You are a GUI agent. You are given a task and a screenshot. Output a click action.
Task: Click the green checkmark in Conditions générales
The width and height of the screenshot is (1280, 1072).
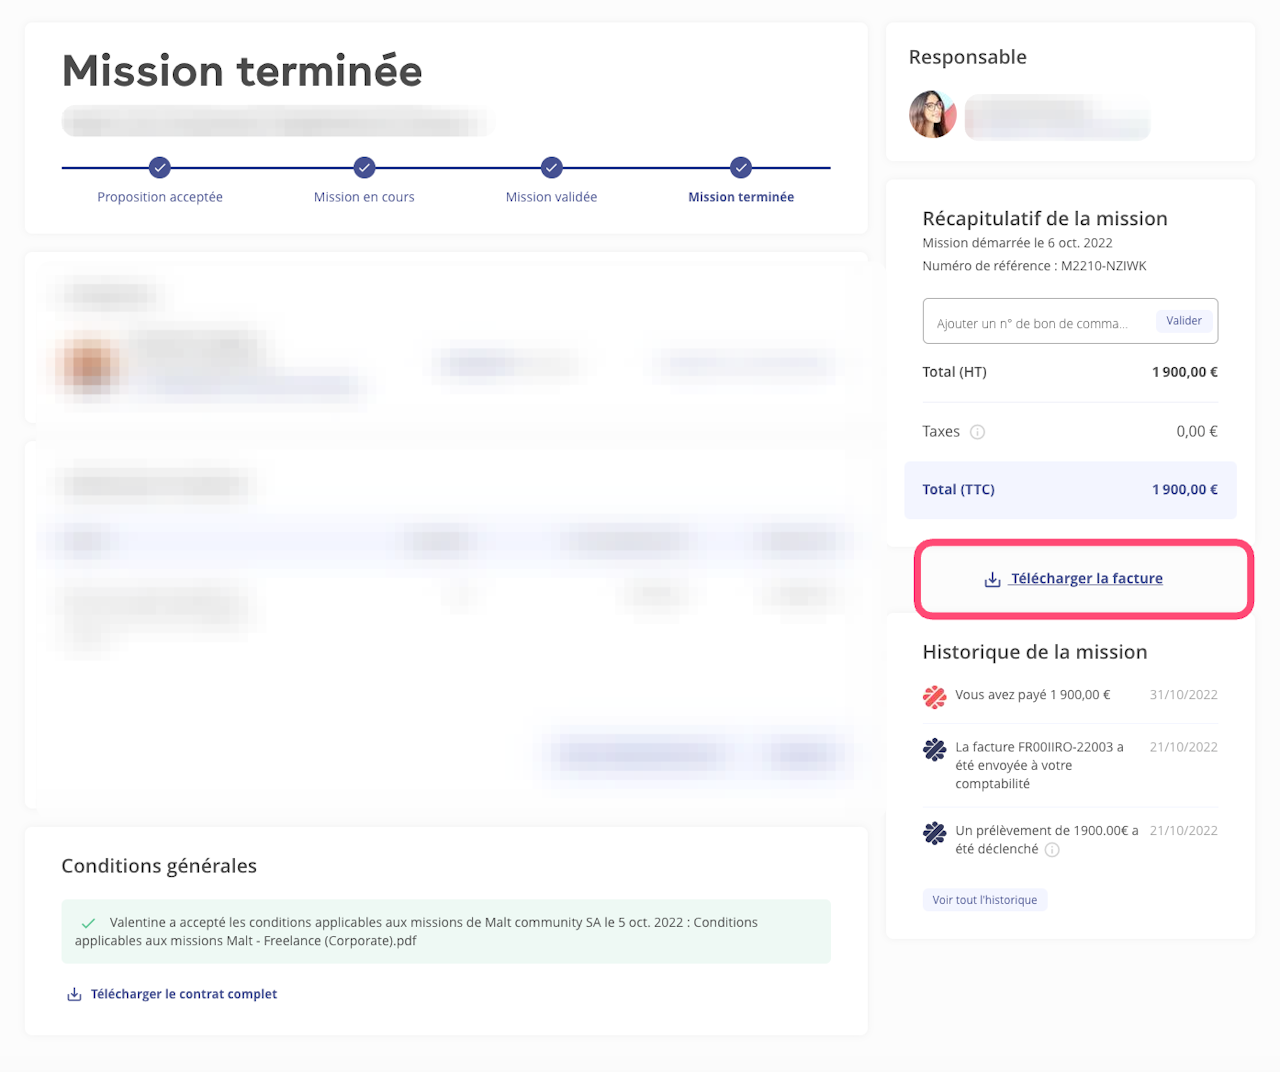coord(88,923)
